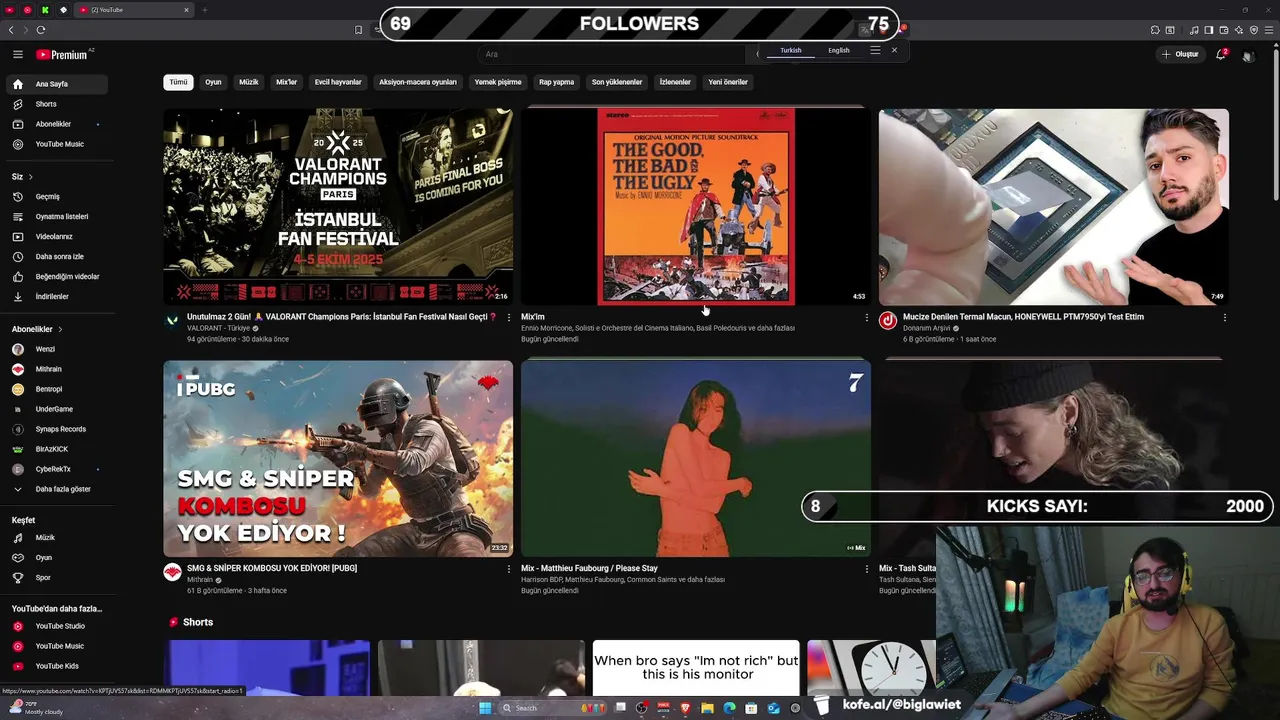Select Aksiyon-macera oyunları chip
This screenshot has height=720, width=1280.
tap(418, 82)
